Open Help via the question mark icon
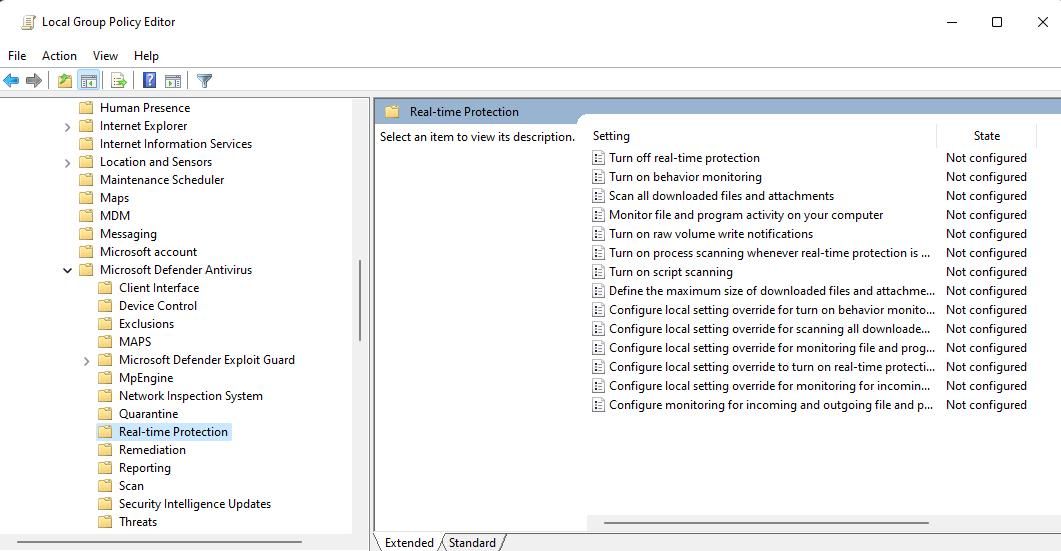The height and width of the screenshot is (551, 1061). point(150,81)
